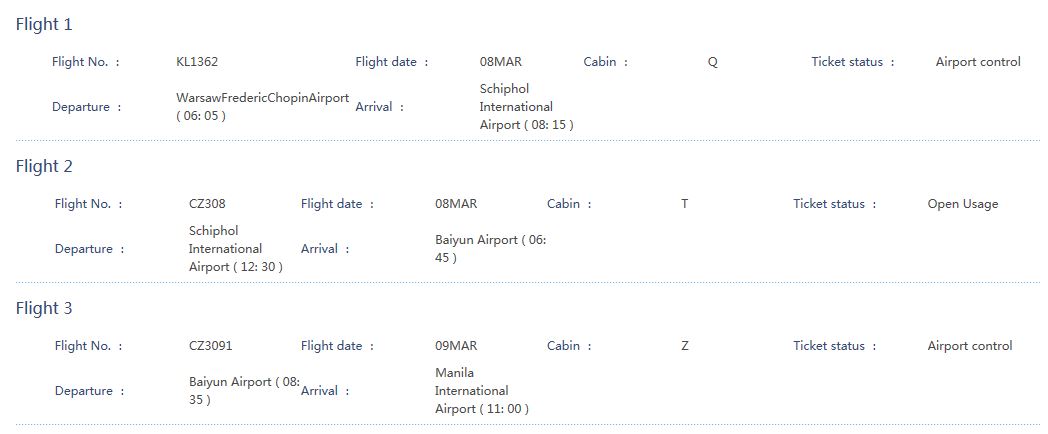This screenshot has width=1048, height=434.
Task: Click Baiyun Airport arrival 06:45 text
Action: [x=491, y=249]
